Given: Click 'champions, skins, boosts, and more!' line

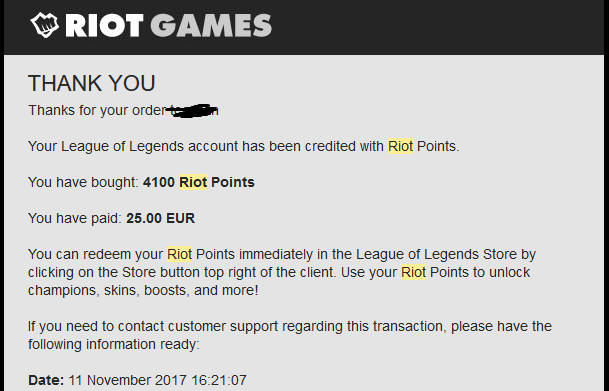Looking at the screenshot, I should [x=143, y=290].
